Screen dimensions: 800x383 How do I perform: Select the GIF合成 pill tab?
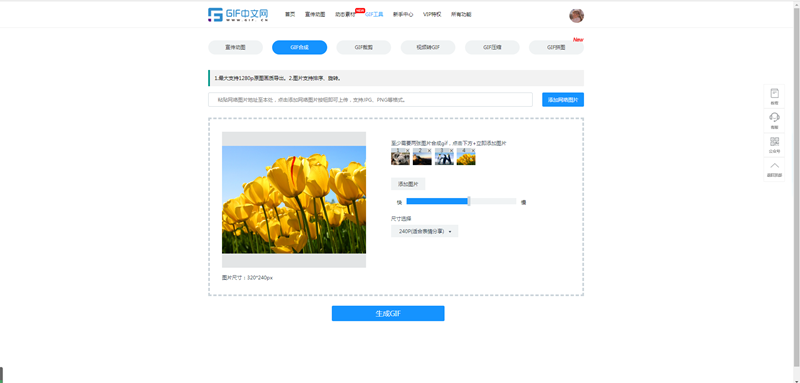click(299, 47)
